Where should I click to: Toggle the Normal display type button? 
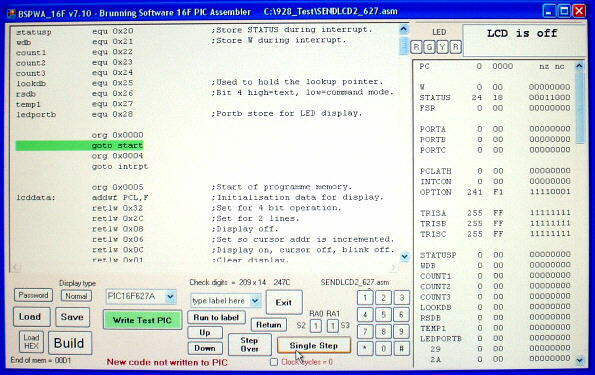point(76,296)
